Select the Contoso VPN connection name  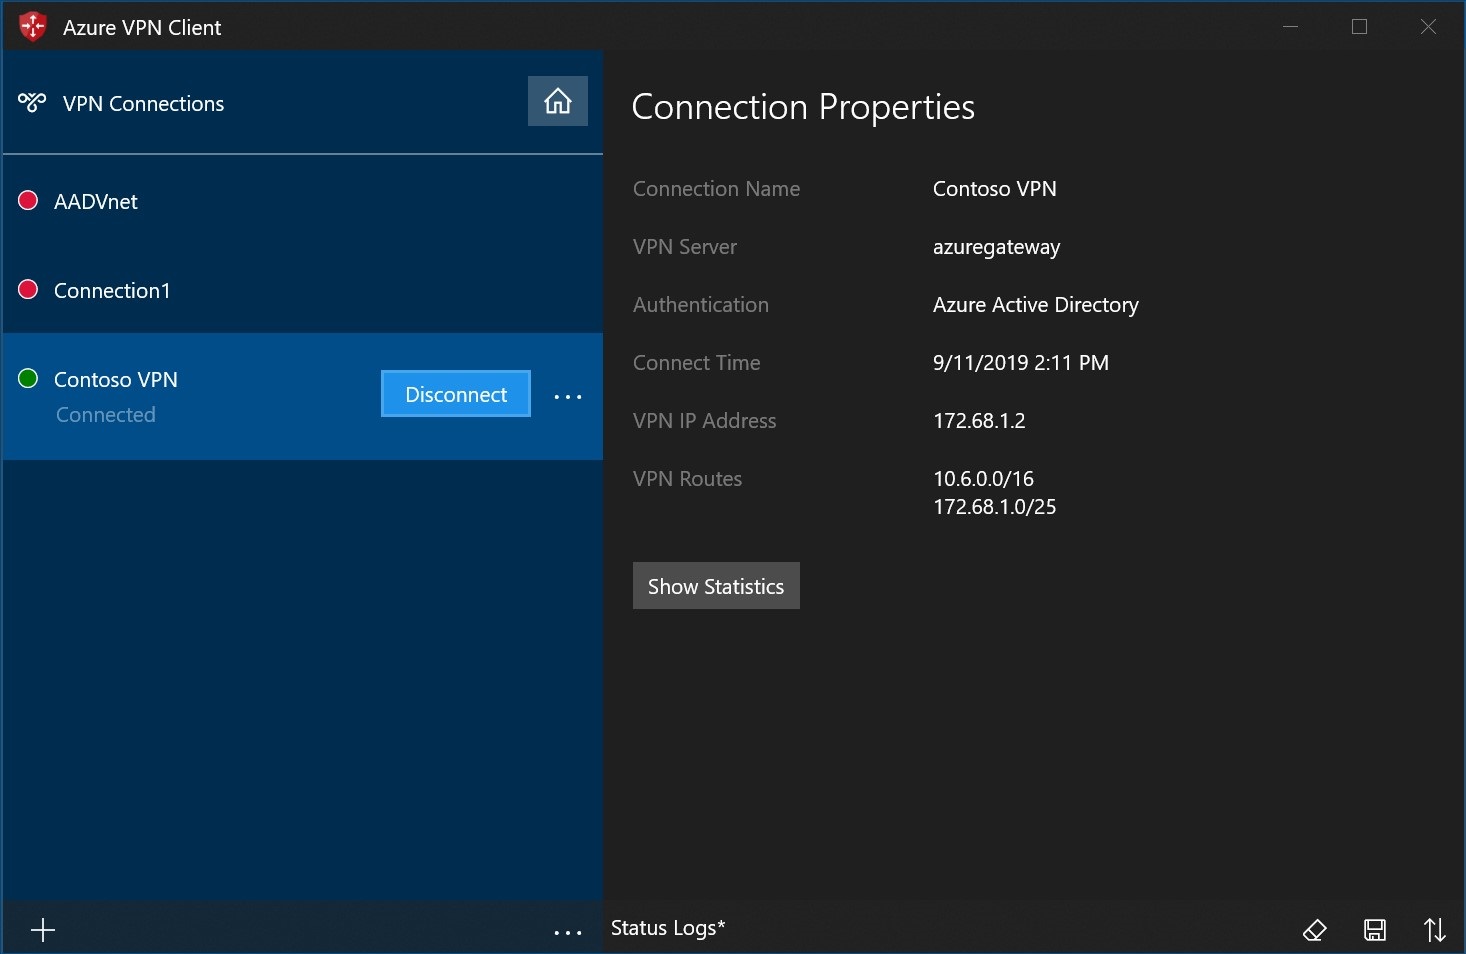(116, 380)
